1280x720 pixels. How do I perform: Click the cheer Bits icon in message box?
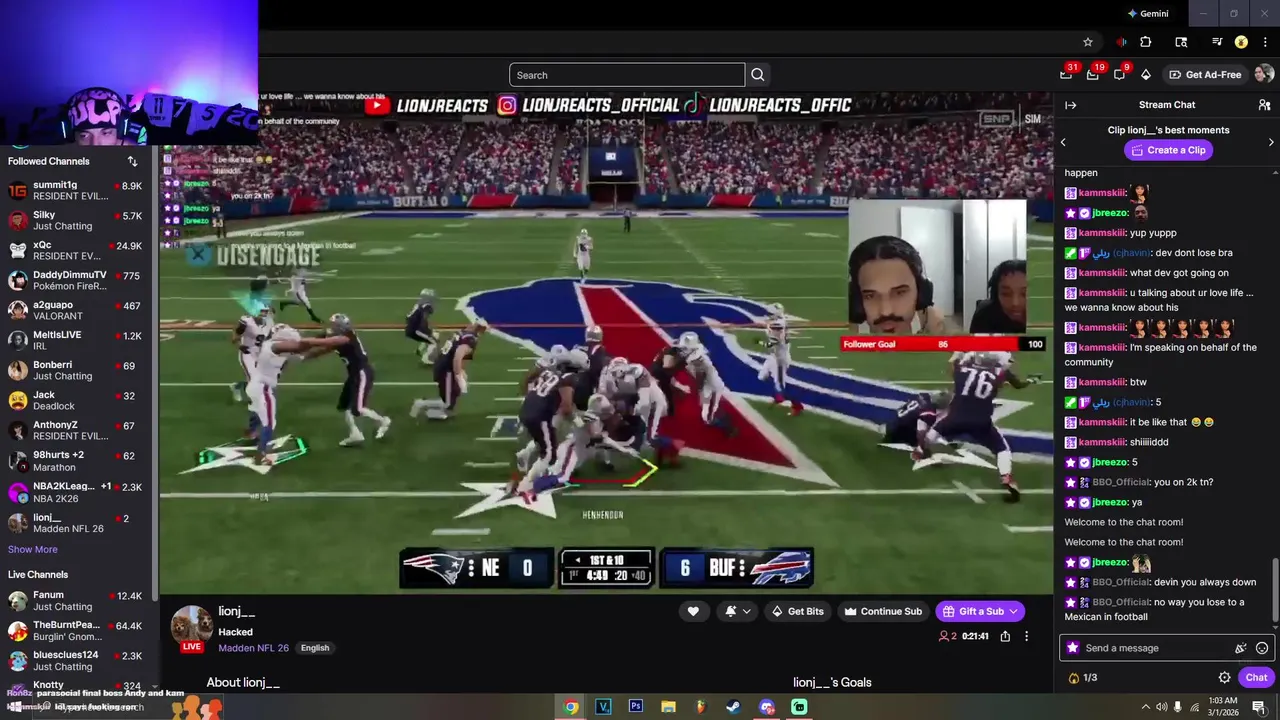coord(1241,648)
